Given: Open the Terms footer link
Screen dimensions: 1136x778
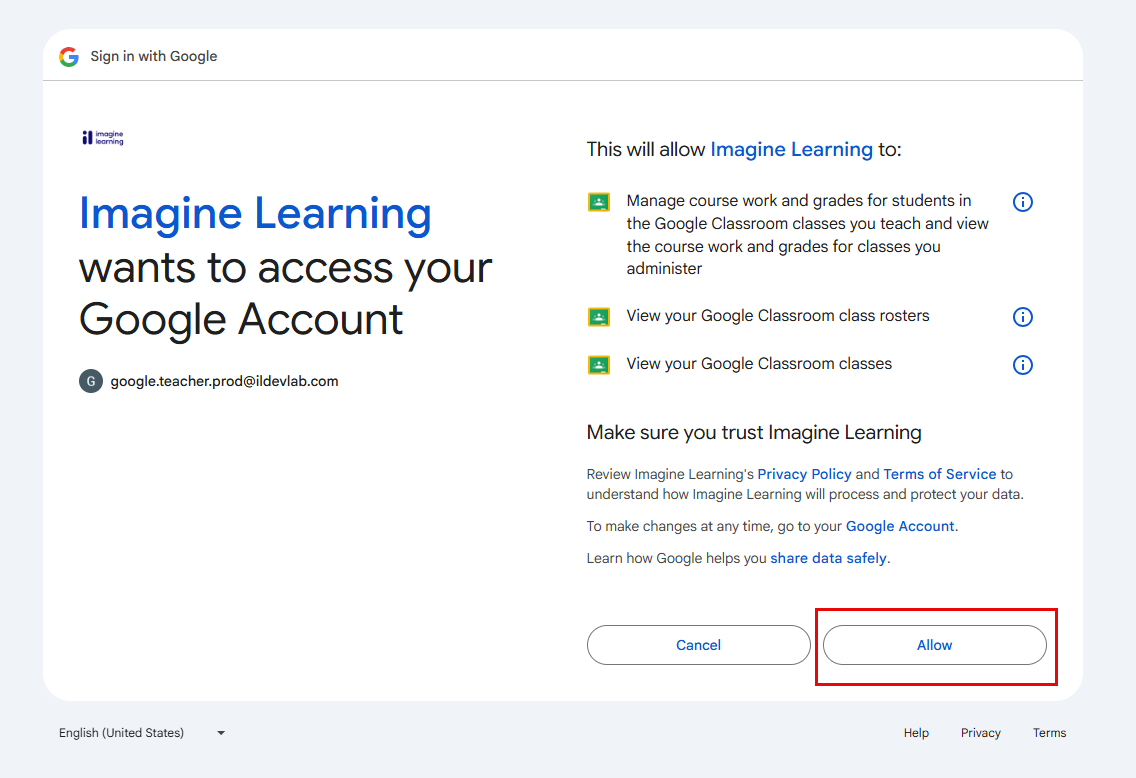Looking at the screenshot, I should click(x=1049, y=732).
